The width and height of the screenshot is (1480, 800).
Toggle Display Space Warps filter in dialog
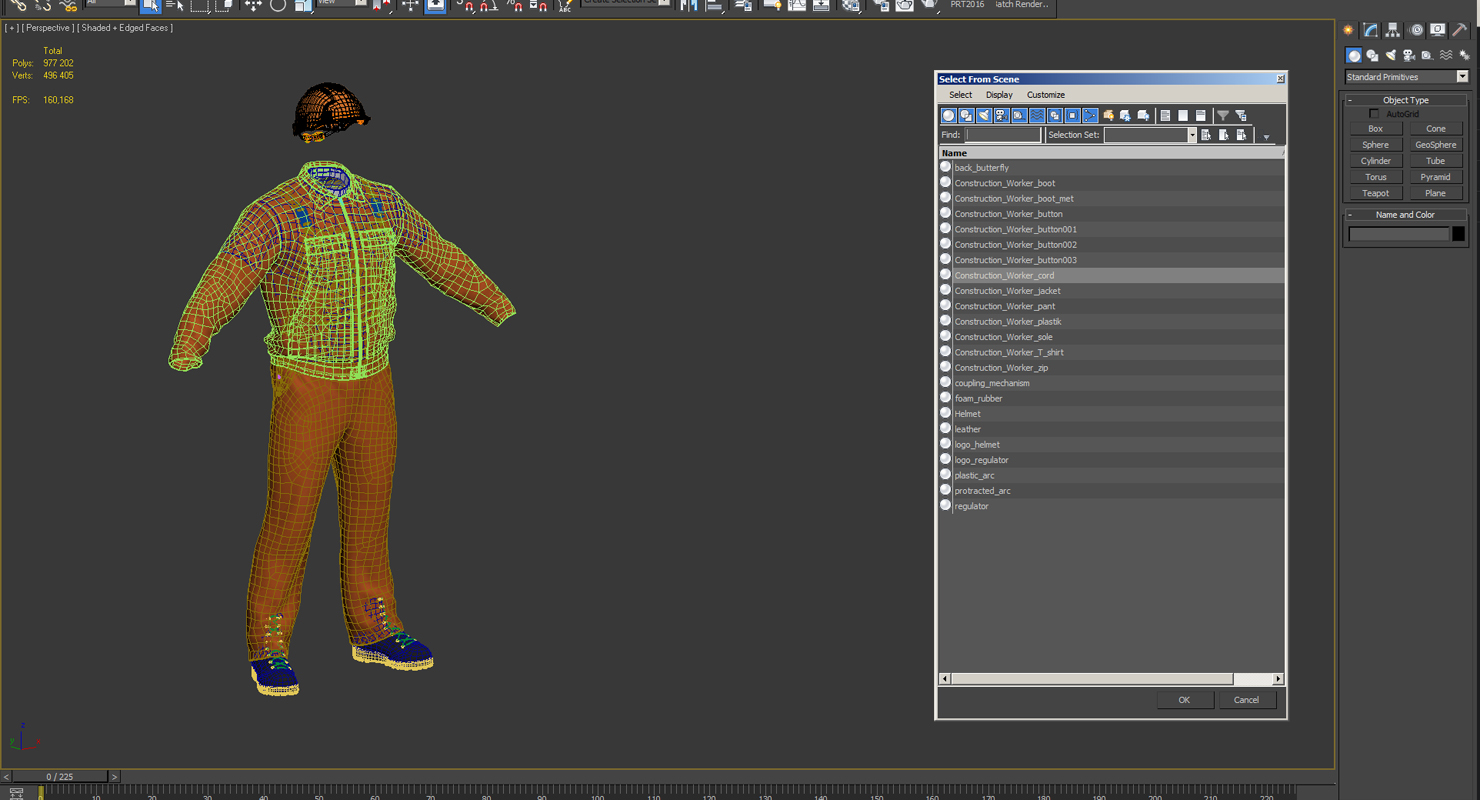(1037, 116)
